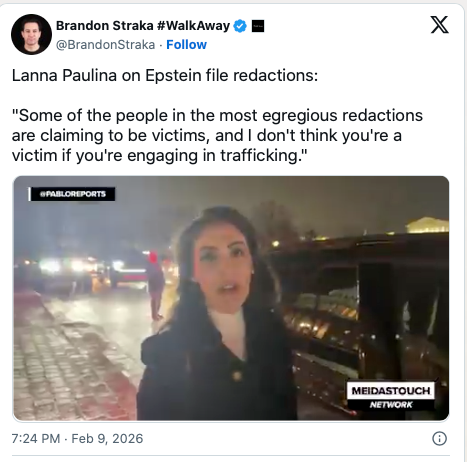Click the @PABLOREPORTS watermark label on video

[x=72, y=194]
